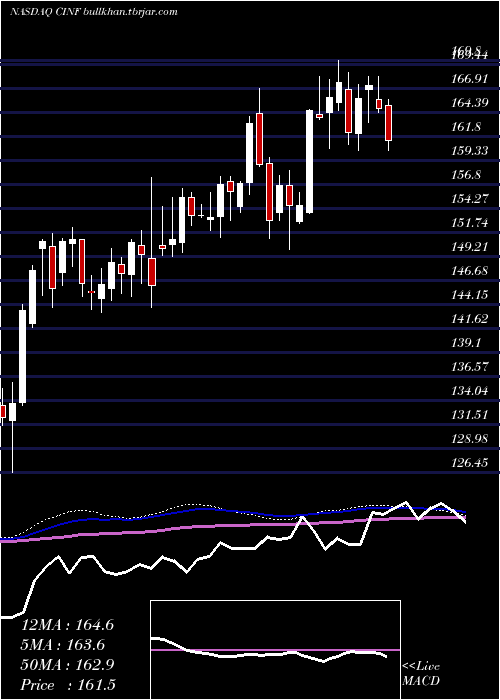Click inside the Live MACD inset chart
This screenshot has width=500, height=700.
click(275, 650)
